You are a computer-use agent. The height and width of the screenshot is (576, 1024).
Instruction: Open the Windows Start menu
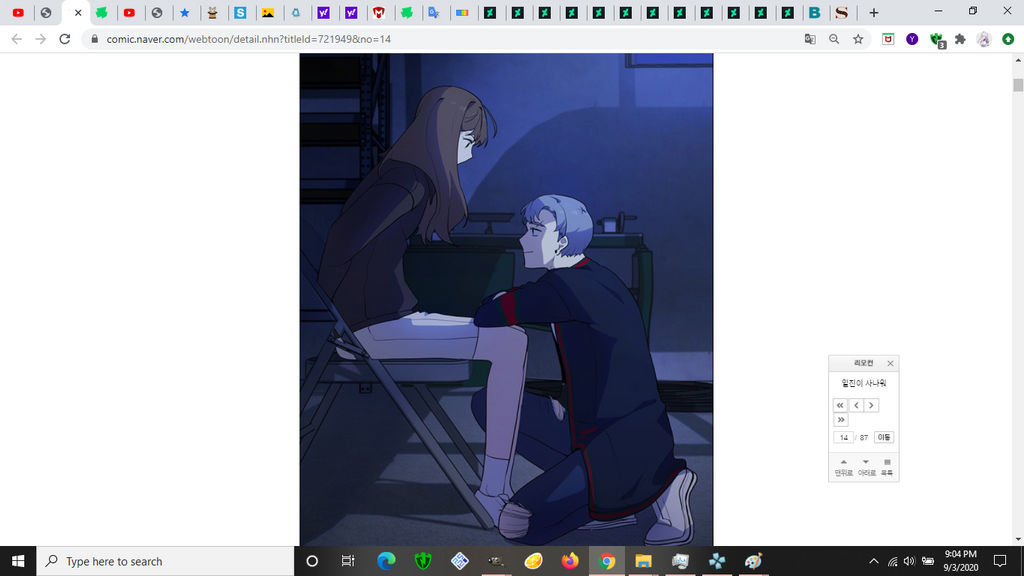[18, 561]
